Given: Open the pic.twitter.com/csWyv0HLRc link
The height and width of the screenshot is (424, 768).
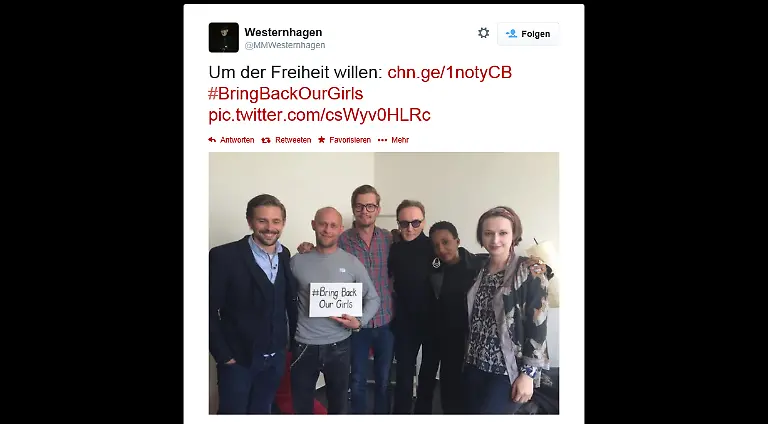Looking at the screenshot, I should tap(319, 115).
